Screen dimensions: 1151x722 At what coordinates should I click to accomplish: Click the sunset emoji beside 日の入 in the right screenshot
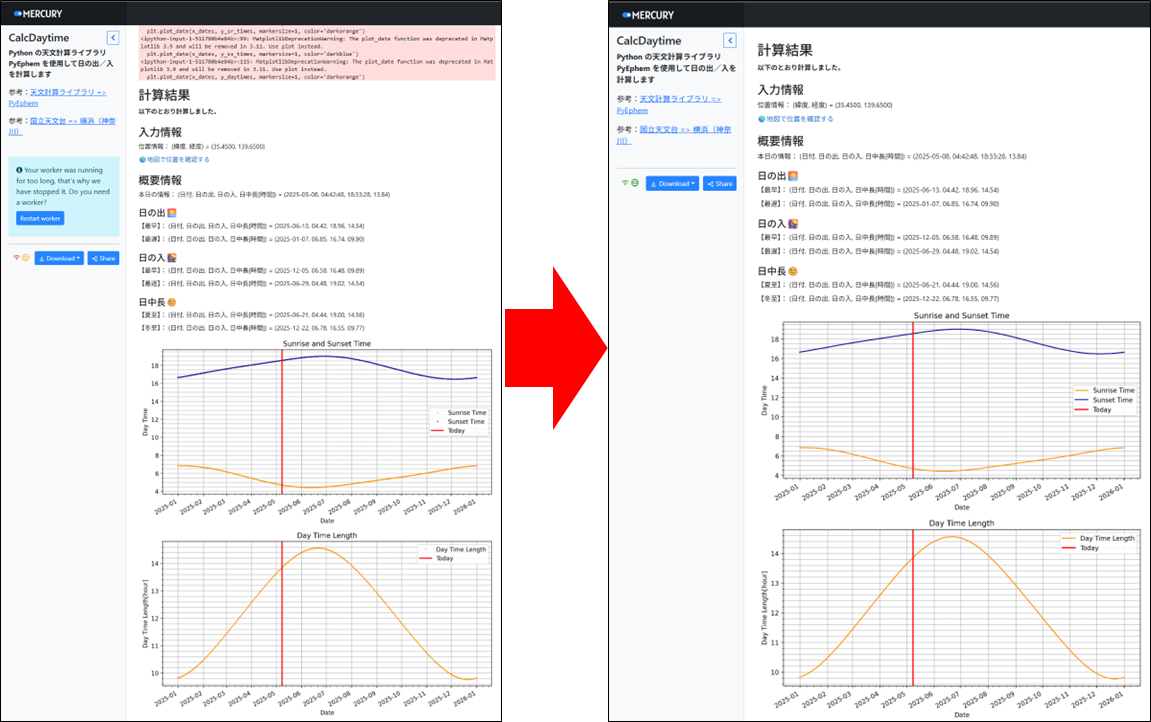point(793,224)
